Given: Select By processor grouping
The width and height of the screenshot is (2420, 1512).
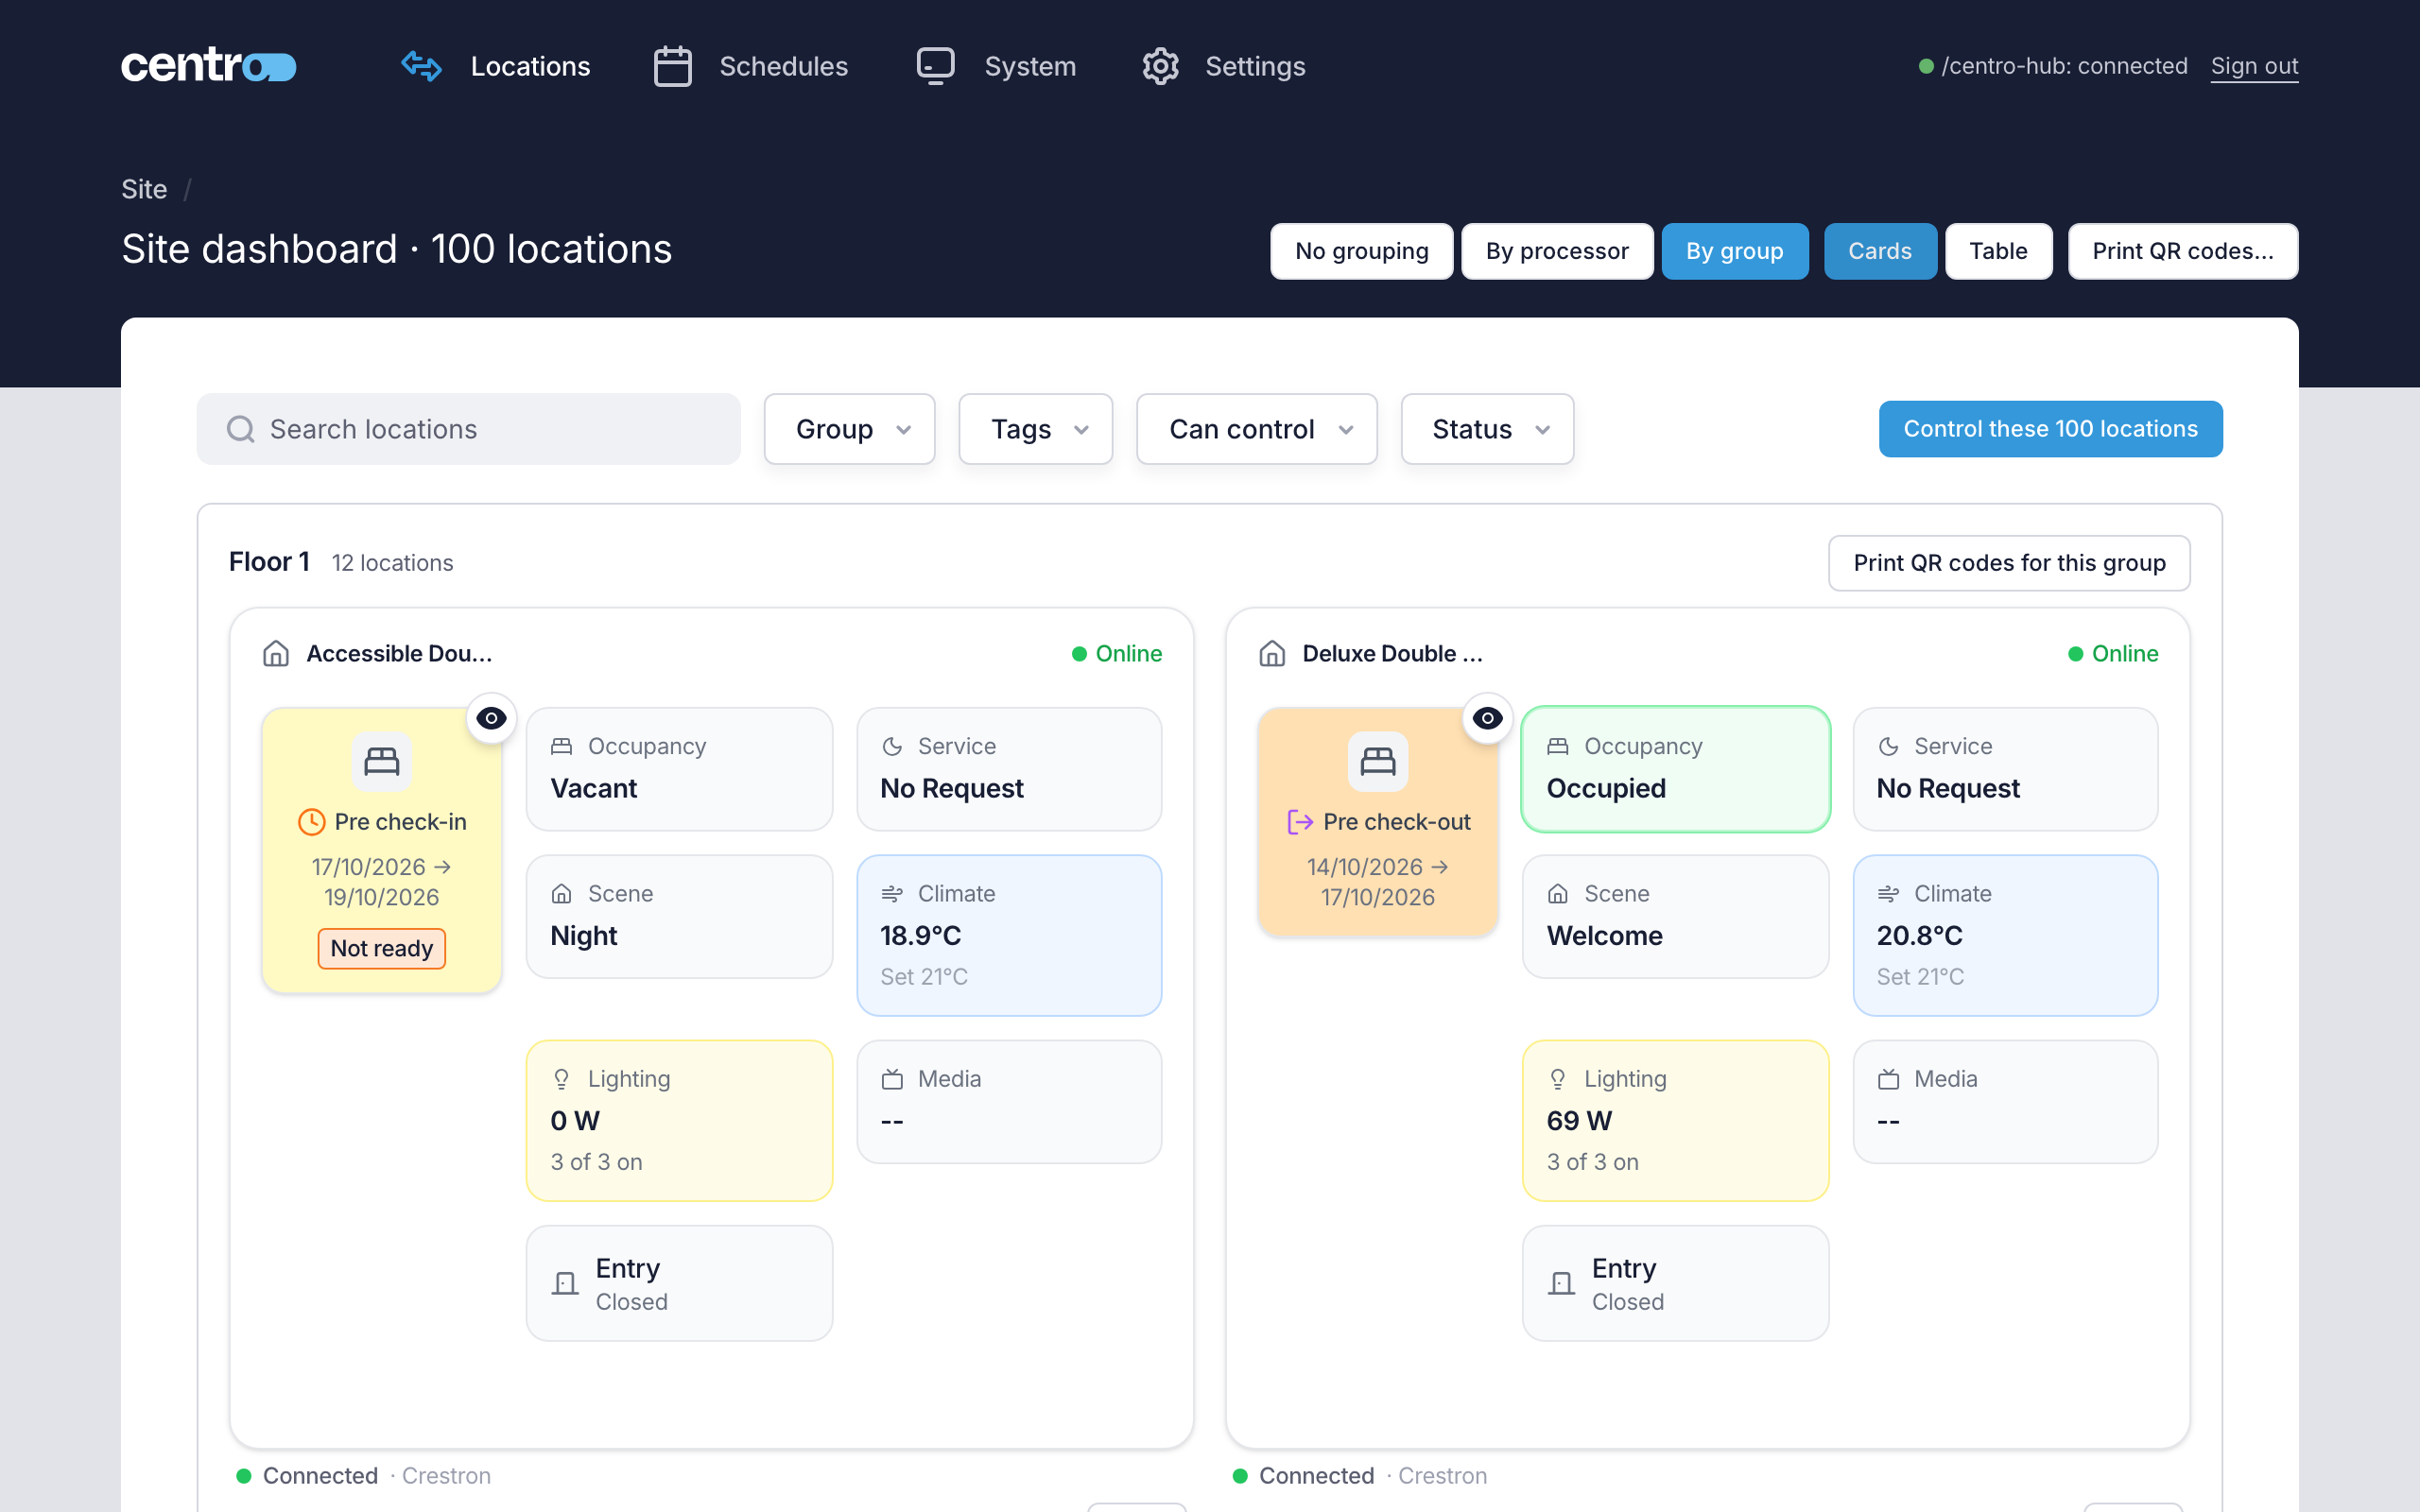Looking at the screenshot, I should (x=1556, y=251).
